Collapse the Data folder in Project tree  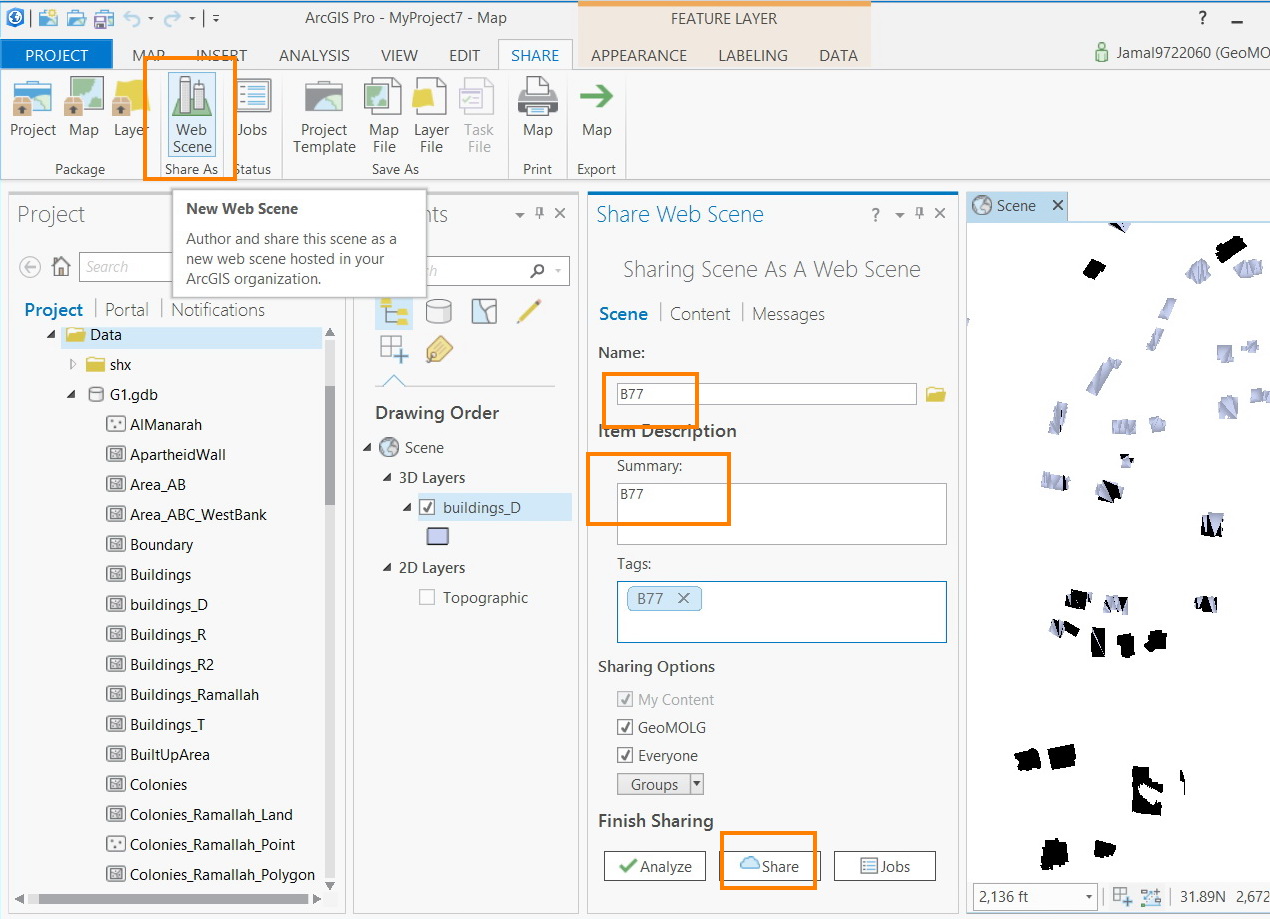point(51,334)
